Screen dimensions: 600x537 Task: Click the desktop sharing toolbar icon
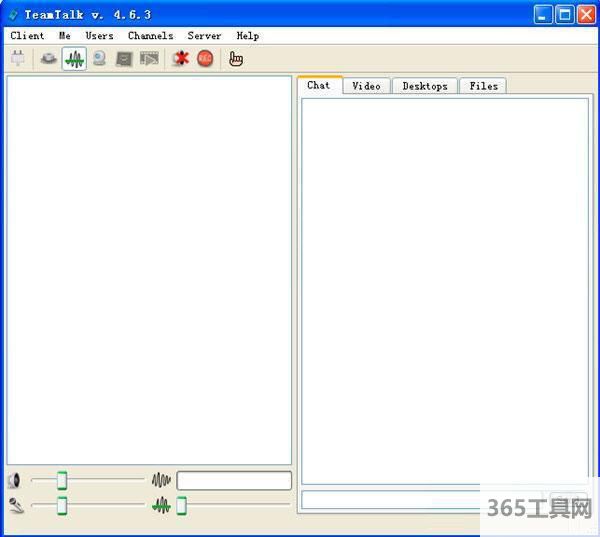[124, 59]
